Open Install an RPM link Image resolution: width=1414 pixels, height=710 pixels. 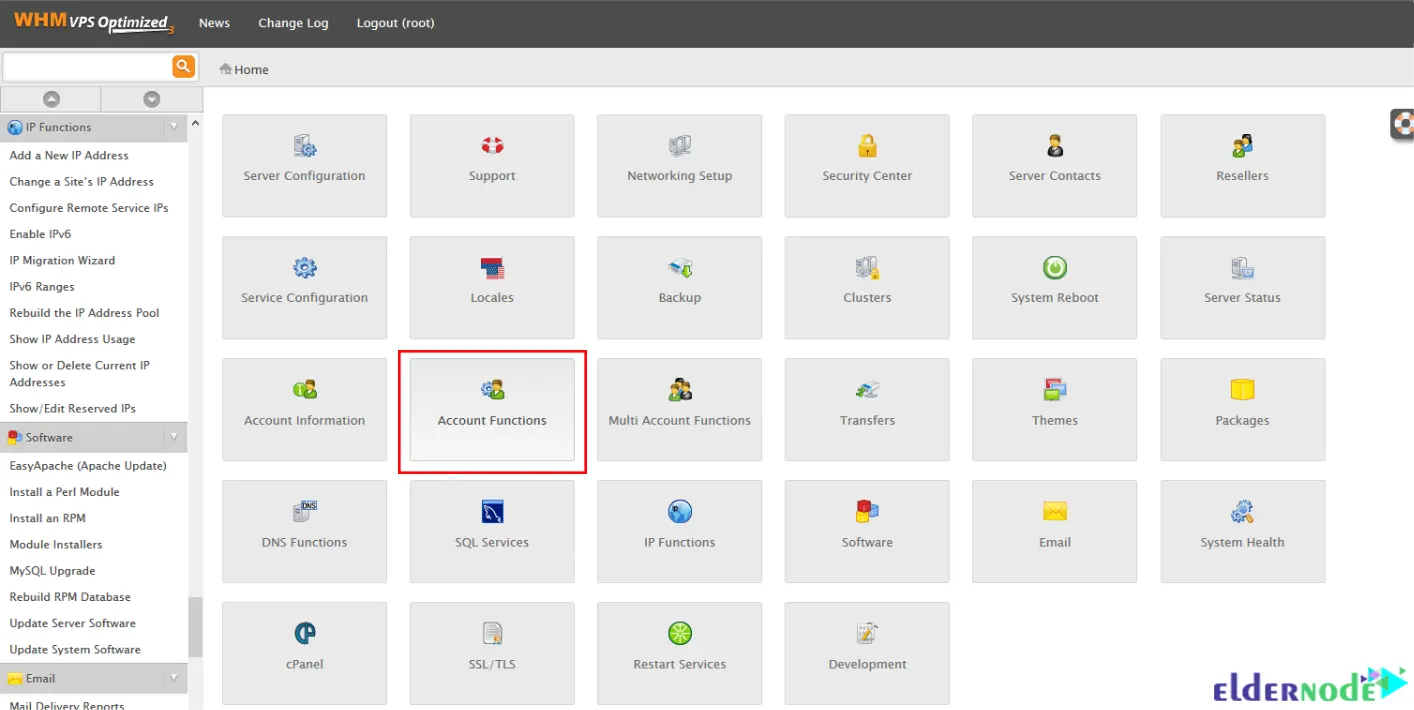pos(48,518)
